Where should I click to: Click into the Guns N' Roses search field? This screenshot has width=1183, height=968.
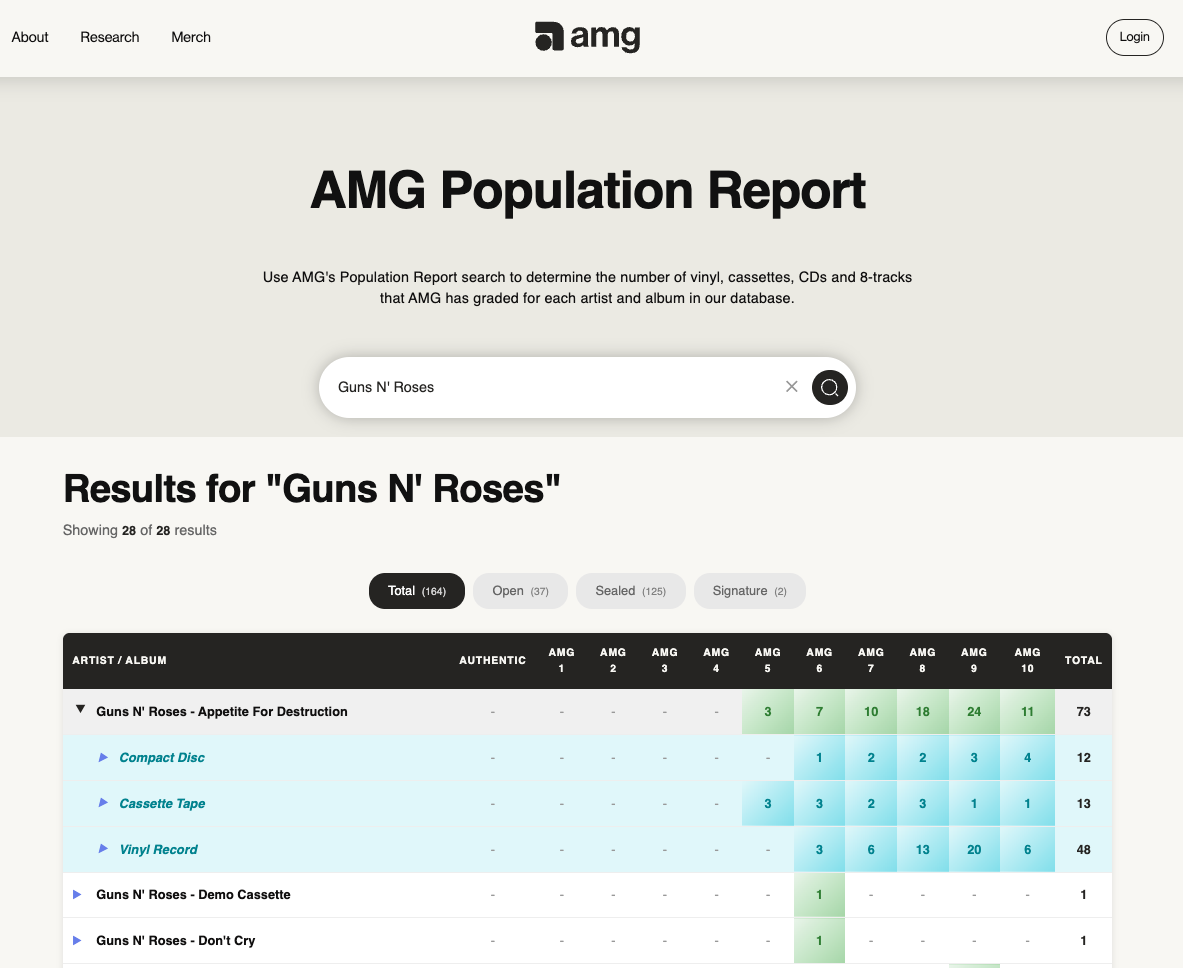pos(550,387)
